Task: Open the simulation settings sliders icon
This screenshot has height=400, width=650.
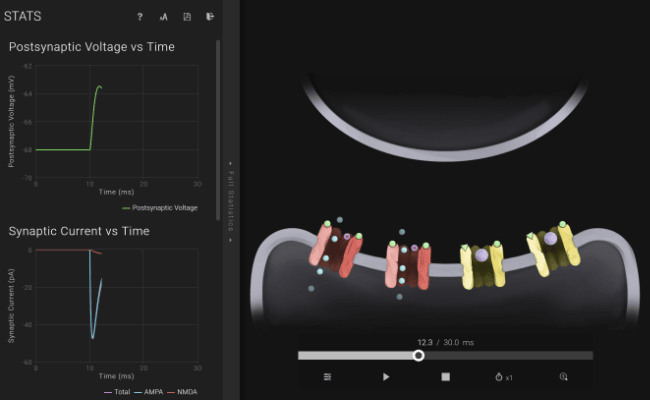Action: click(x=327, y=377)
